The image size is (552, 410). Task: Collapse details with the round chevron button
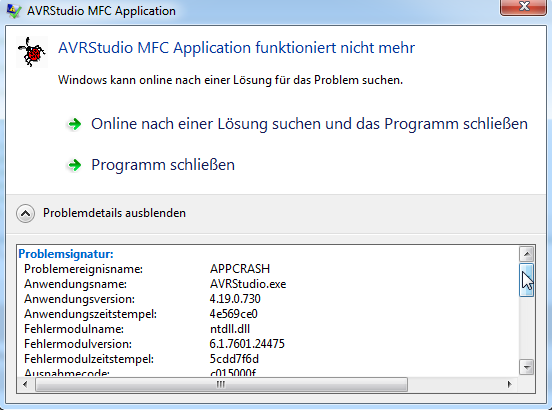[25, 213]
